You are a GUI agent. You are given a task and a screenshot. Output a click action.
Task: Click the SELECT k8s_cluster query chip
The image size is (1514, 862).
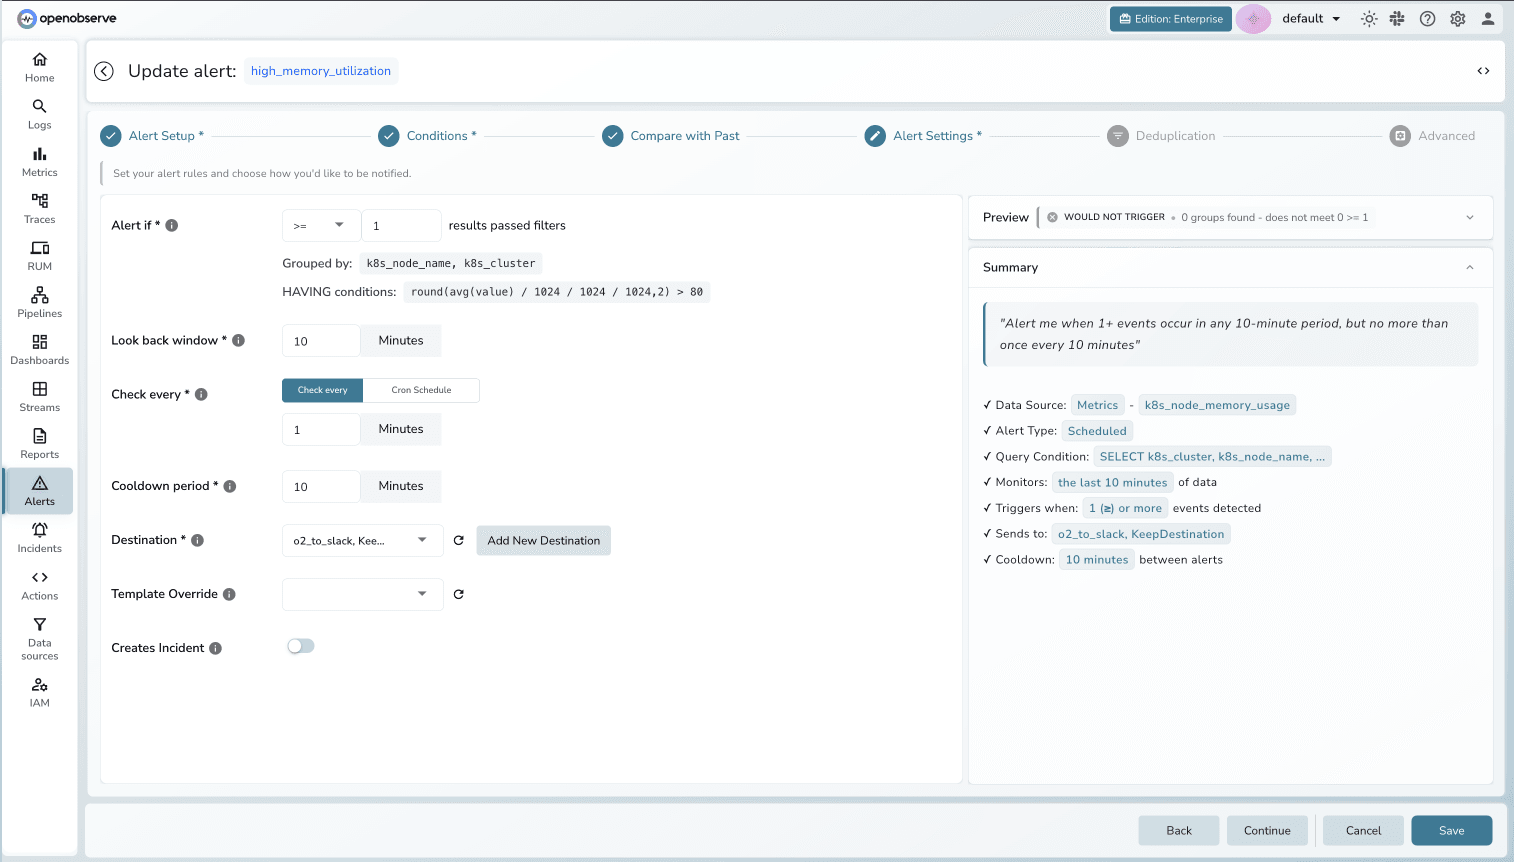[1212, 457]
